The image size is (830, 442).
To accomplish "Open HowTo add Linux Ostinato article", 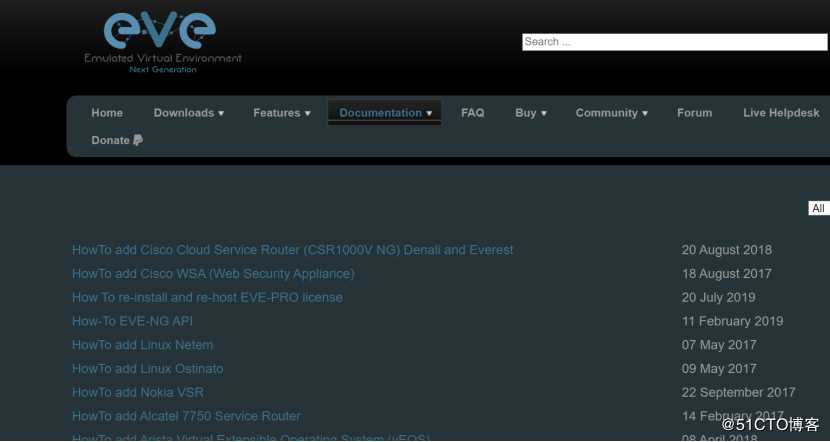I will pos(148,369).
